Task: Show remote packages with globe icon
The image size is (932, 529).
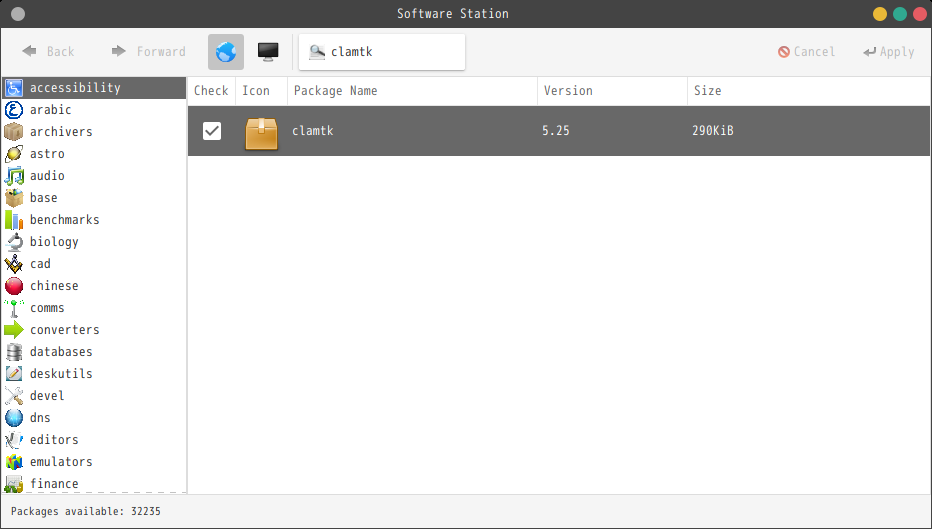Action: (226, 52)
